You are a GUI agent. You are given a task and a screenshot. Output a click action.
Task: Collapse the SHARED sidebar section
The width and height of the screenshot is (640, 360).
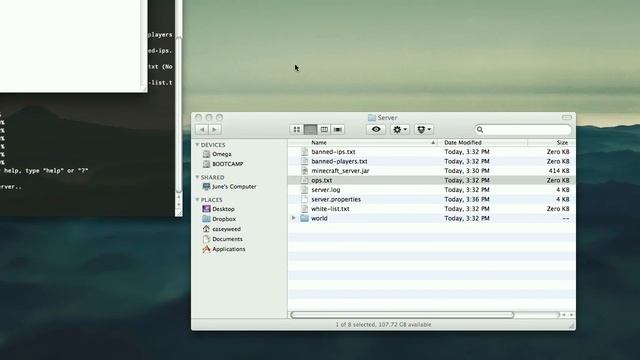point(197,177)
